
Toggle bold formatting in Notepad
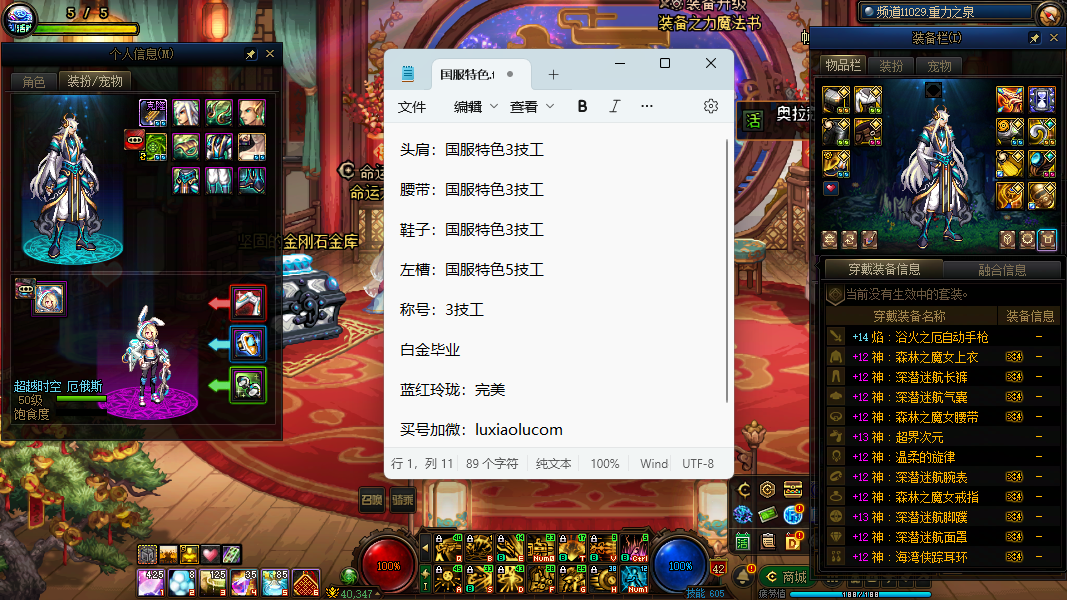(582, 106)
